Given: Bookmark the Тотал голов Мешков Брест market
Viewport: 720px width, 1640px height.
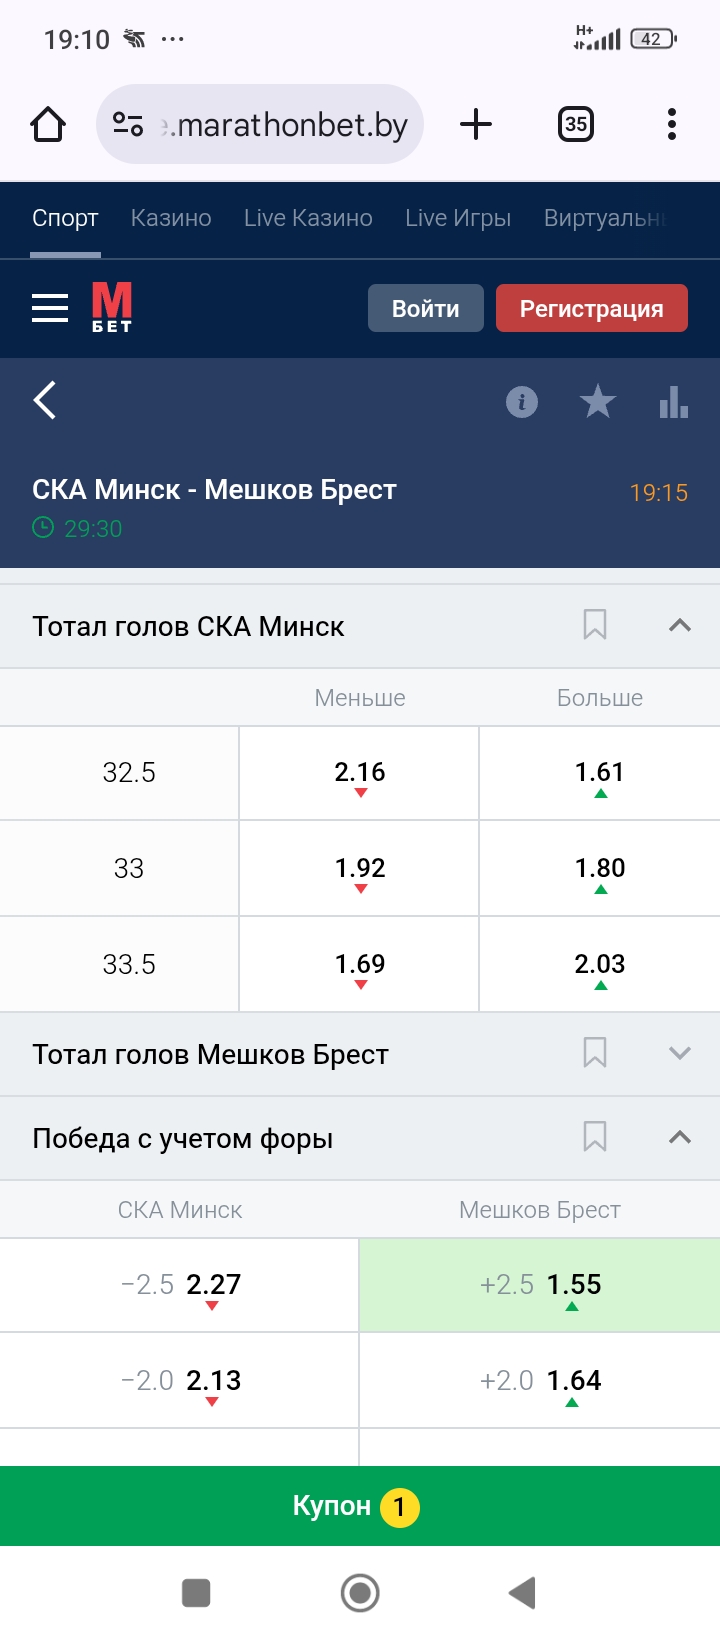Looking at the screenshot, I should [595, 1053].
